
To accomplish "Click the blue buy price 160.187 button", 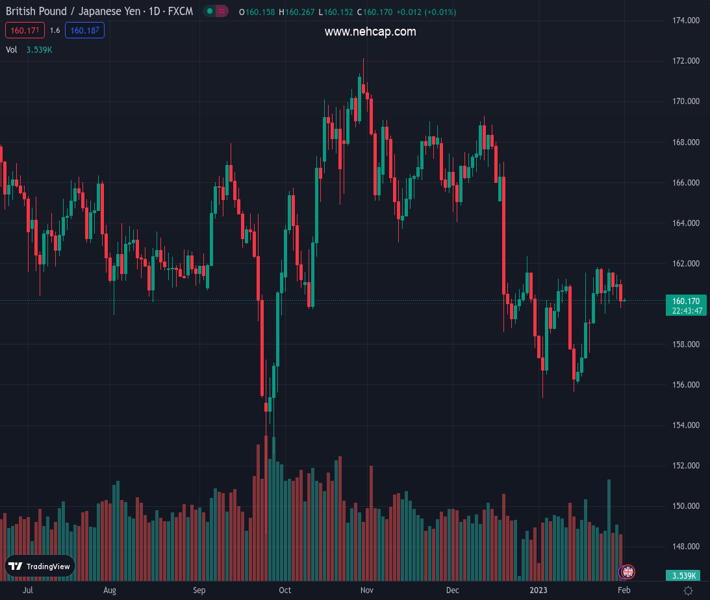I will 84,31.
